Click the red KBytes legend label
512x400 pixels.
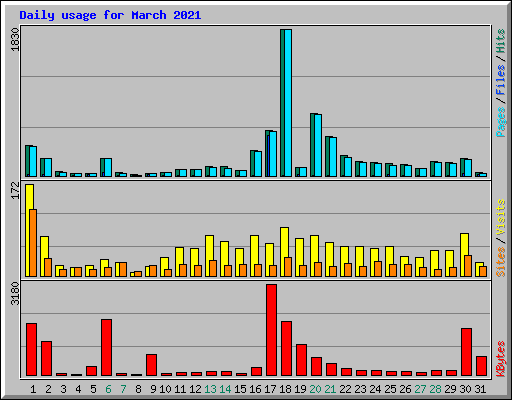pyautogui.click(x=500, y=359)
